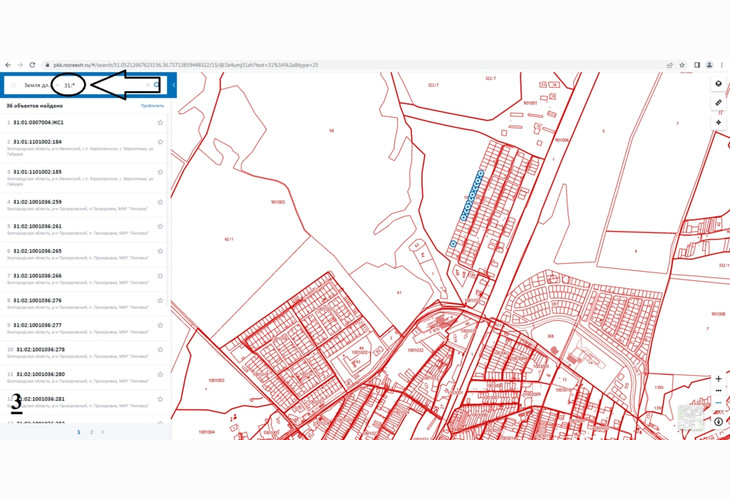Open the browser side panel
The height and width of the screenshot is (500, 730).
(697, 65)
